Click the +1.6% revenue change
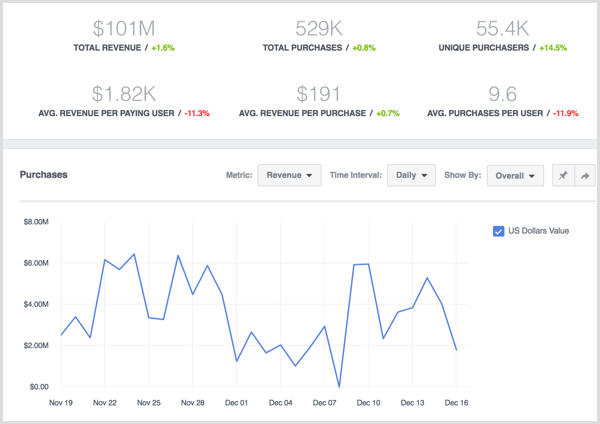600x424 pixels. coord(163,48)
